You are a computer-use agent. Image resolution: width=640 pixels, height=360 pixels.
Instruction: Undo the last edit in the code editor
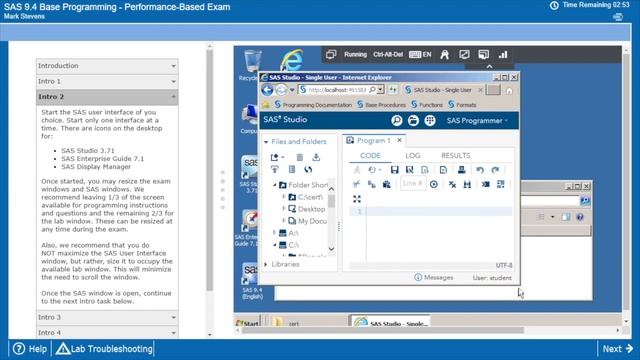point(480,170)
